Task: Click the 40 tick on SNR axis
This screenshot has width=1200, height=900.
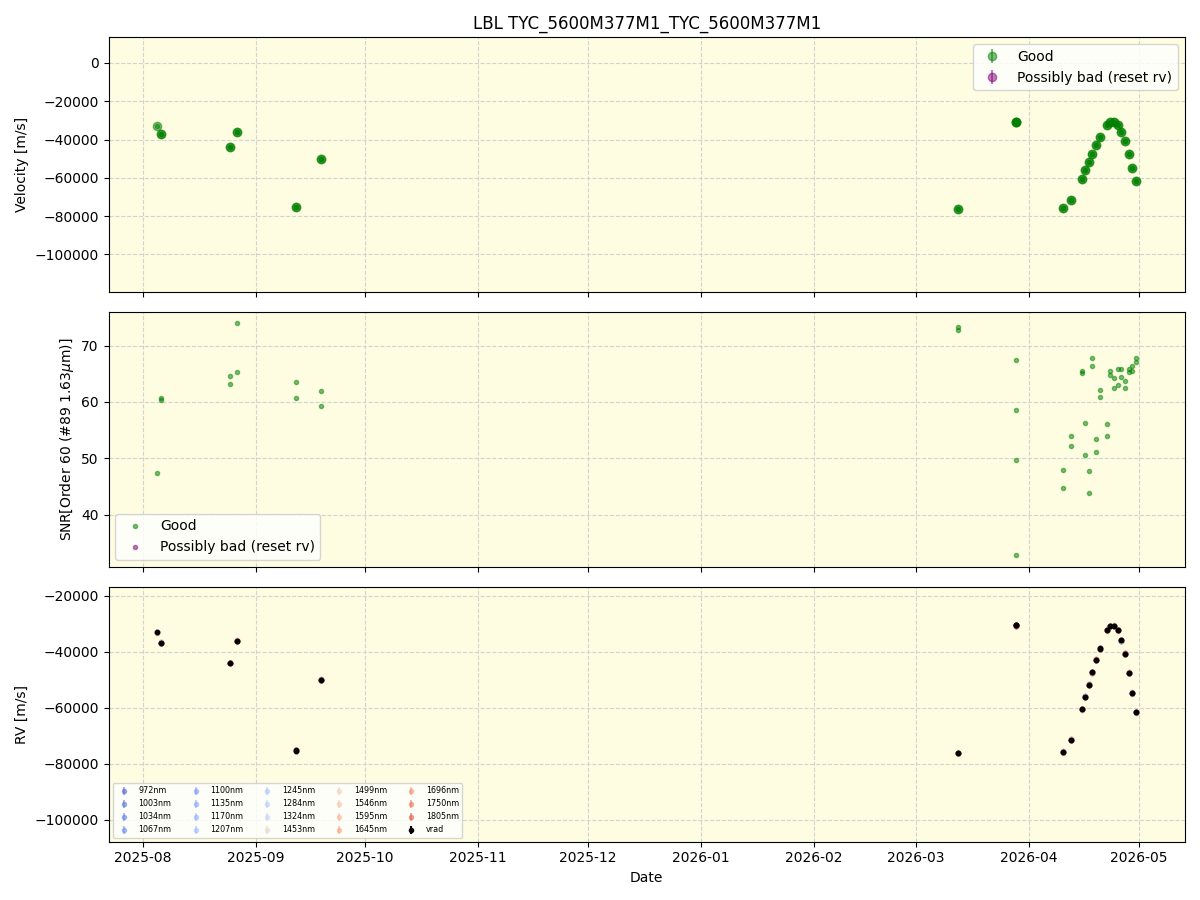Action: pos(92,515)
